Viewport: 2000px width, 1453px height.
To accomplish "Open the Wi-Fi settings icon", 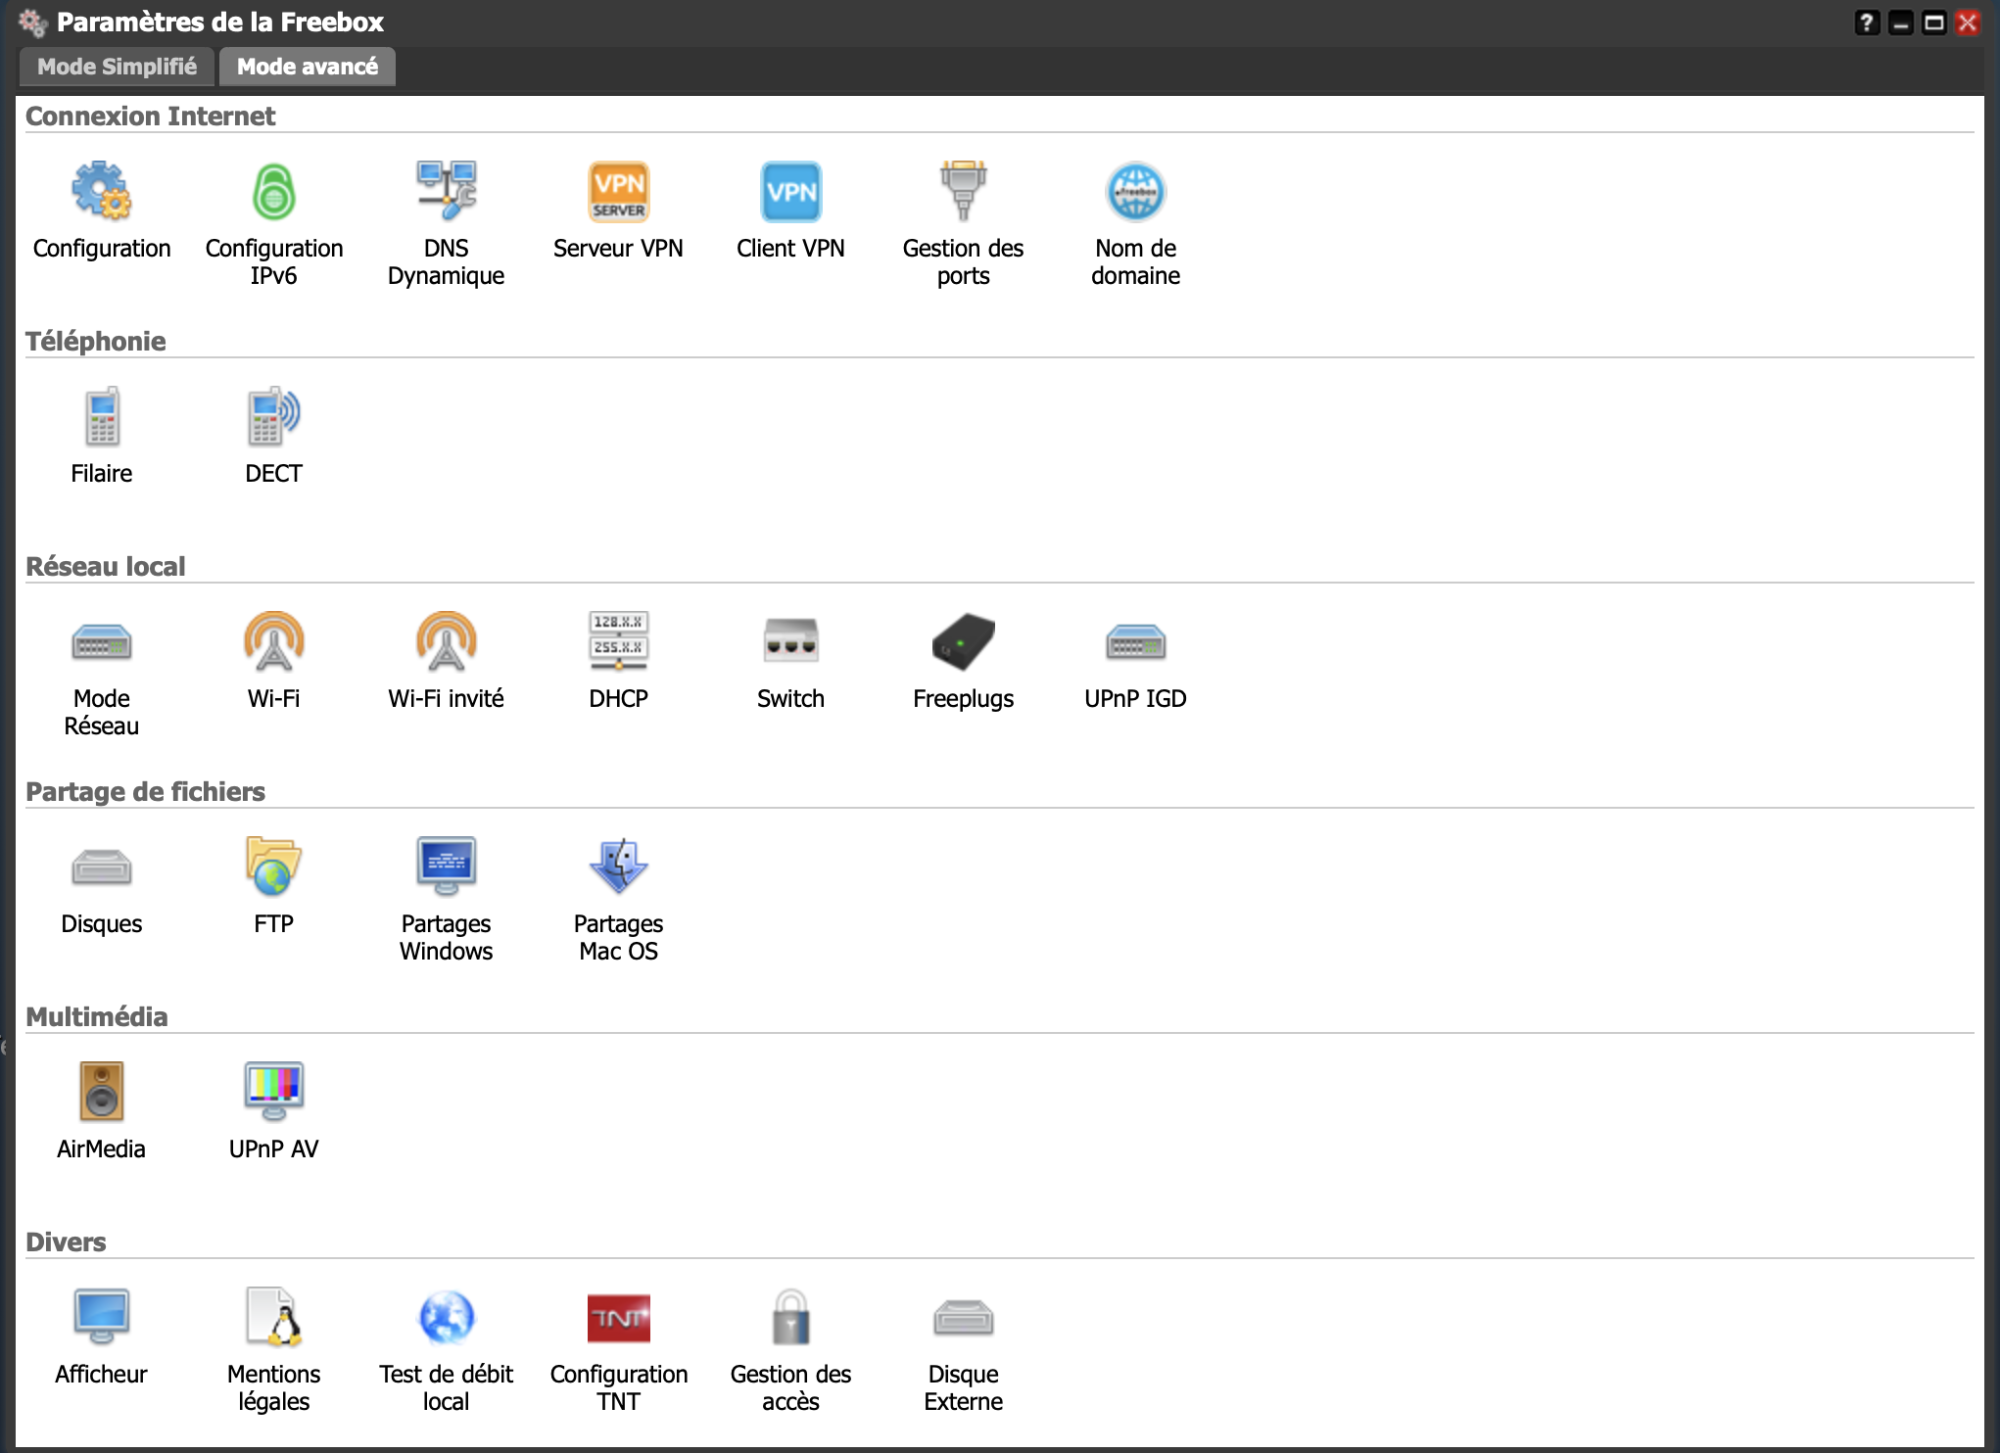I will 274,641.
